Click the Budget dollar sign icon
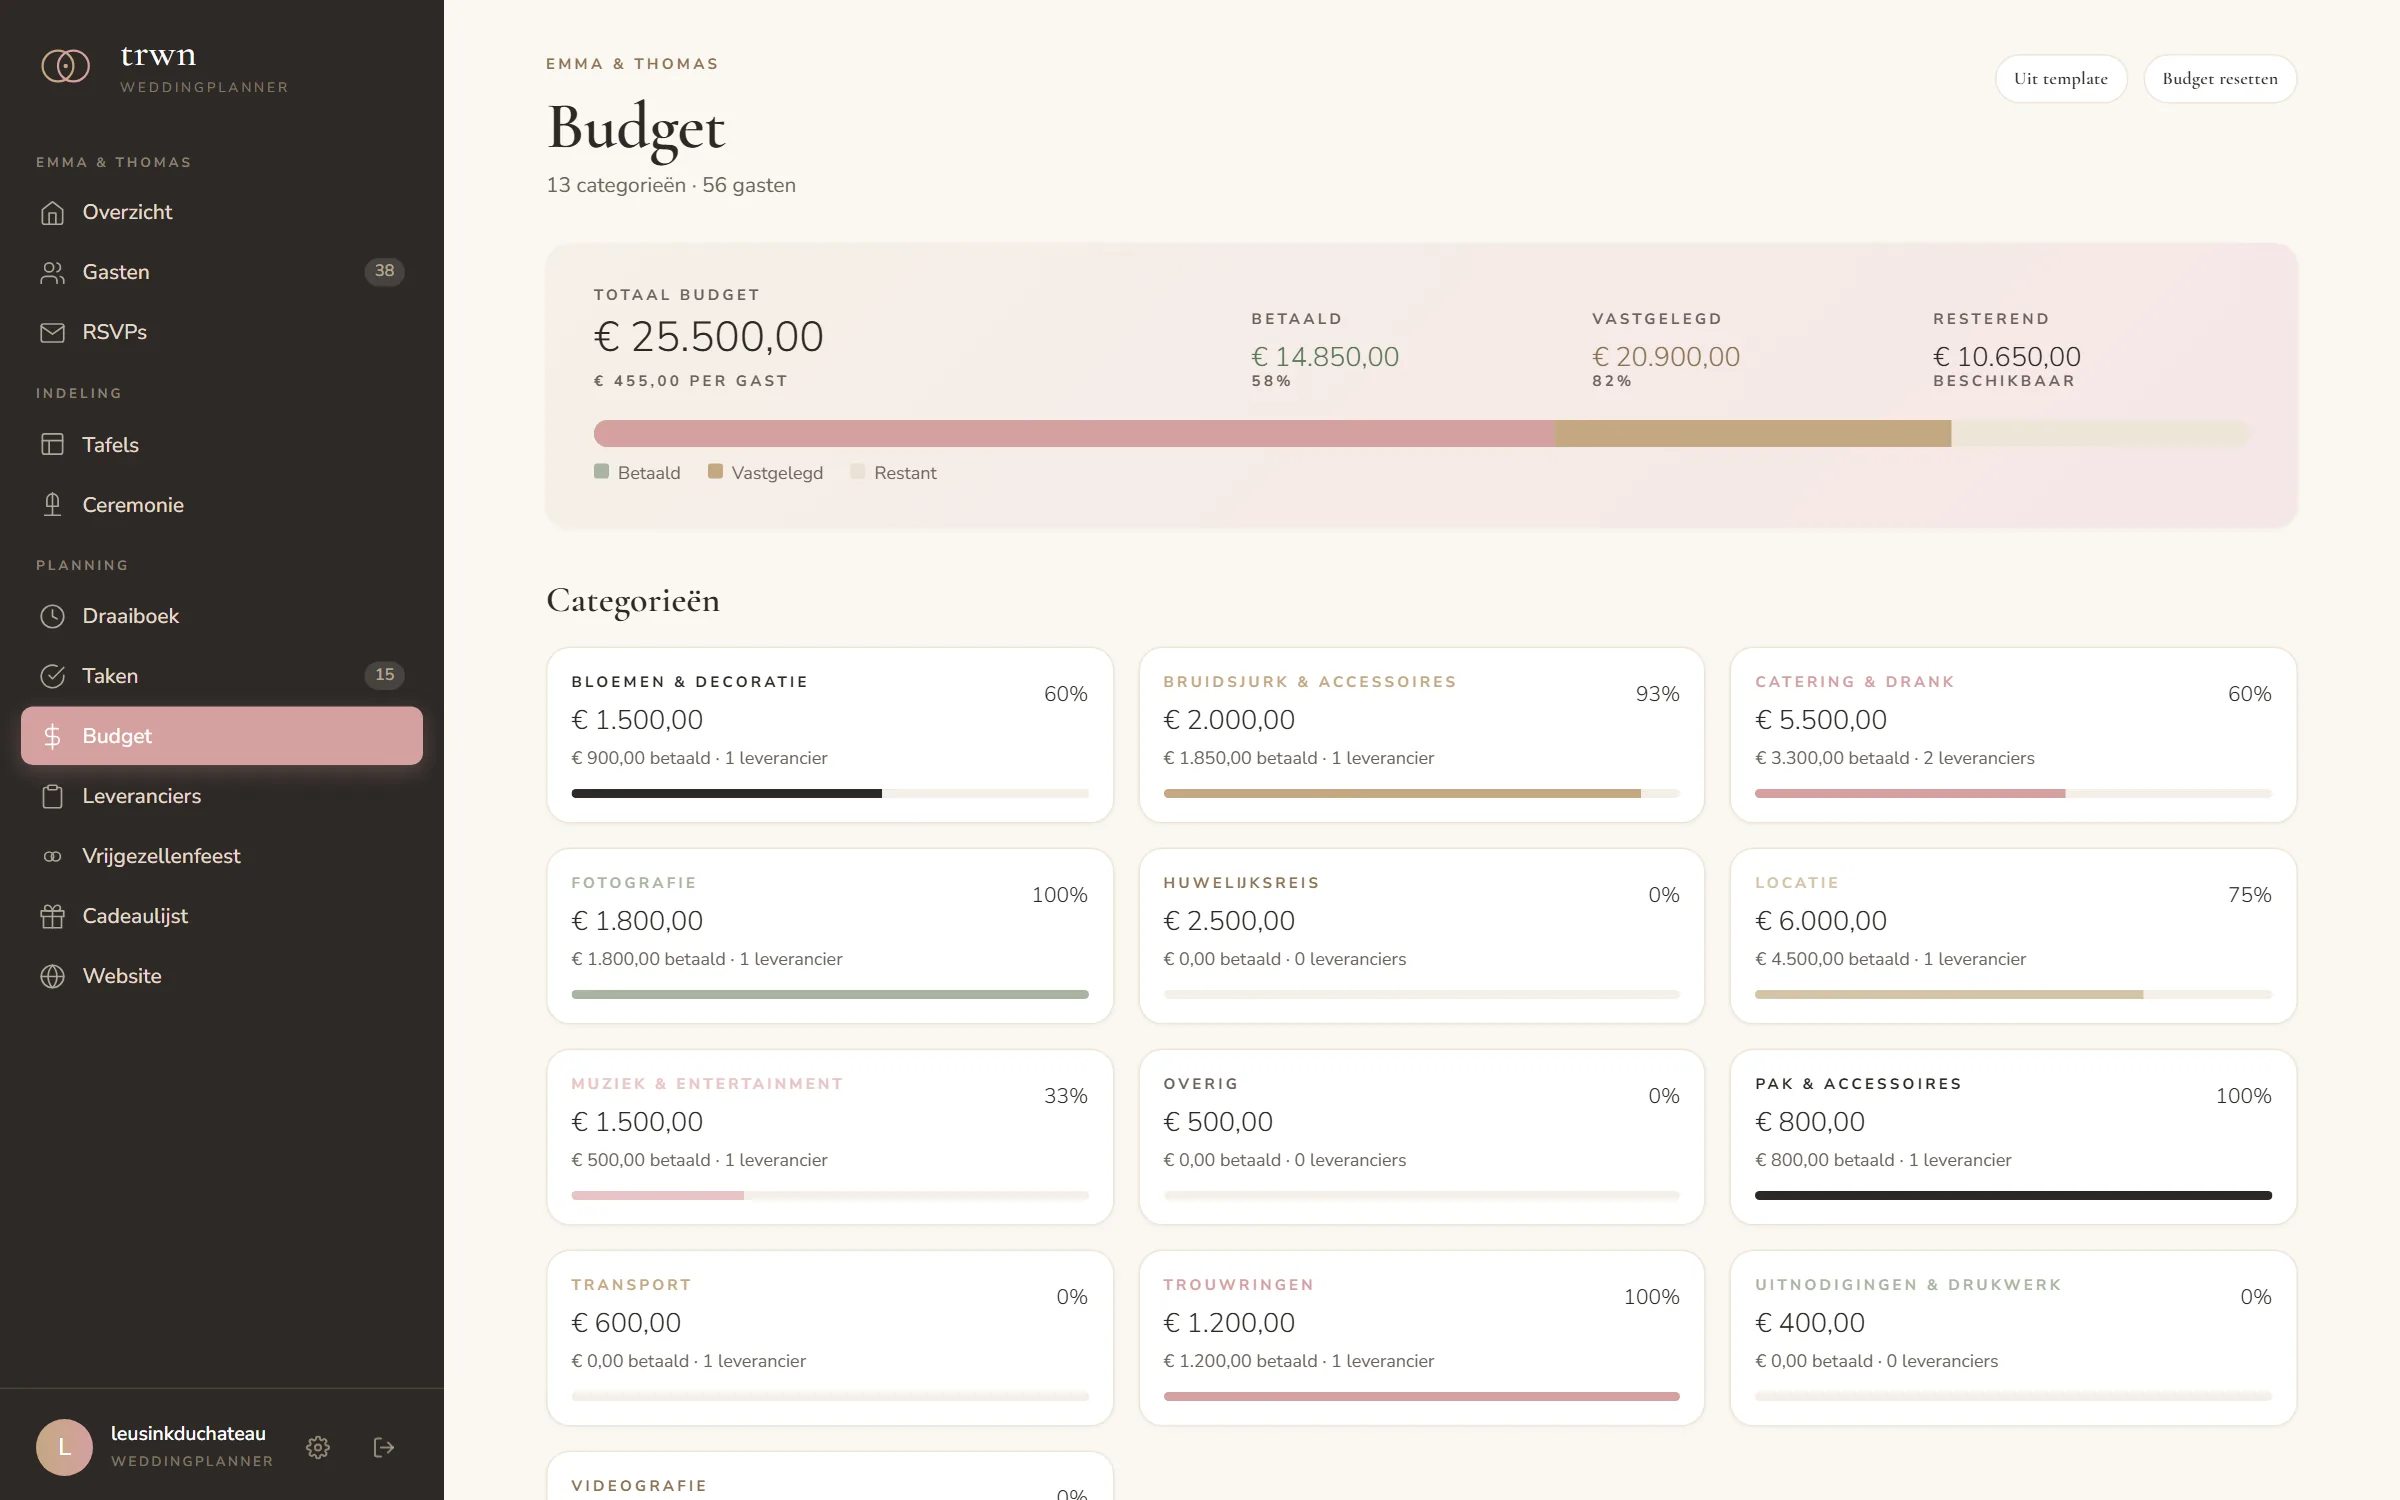Image resolution: width=2400 pixels, height=1500 pixels. 52,736
